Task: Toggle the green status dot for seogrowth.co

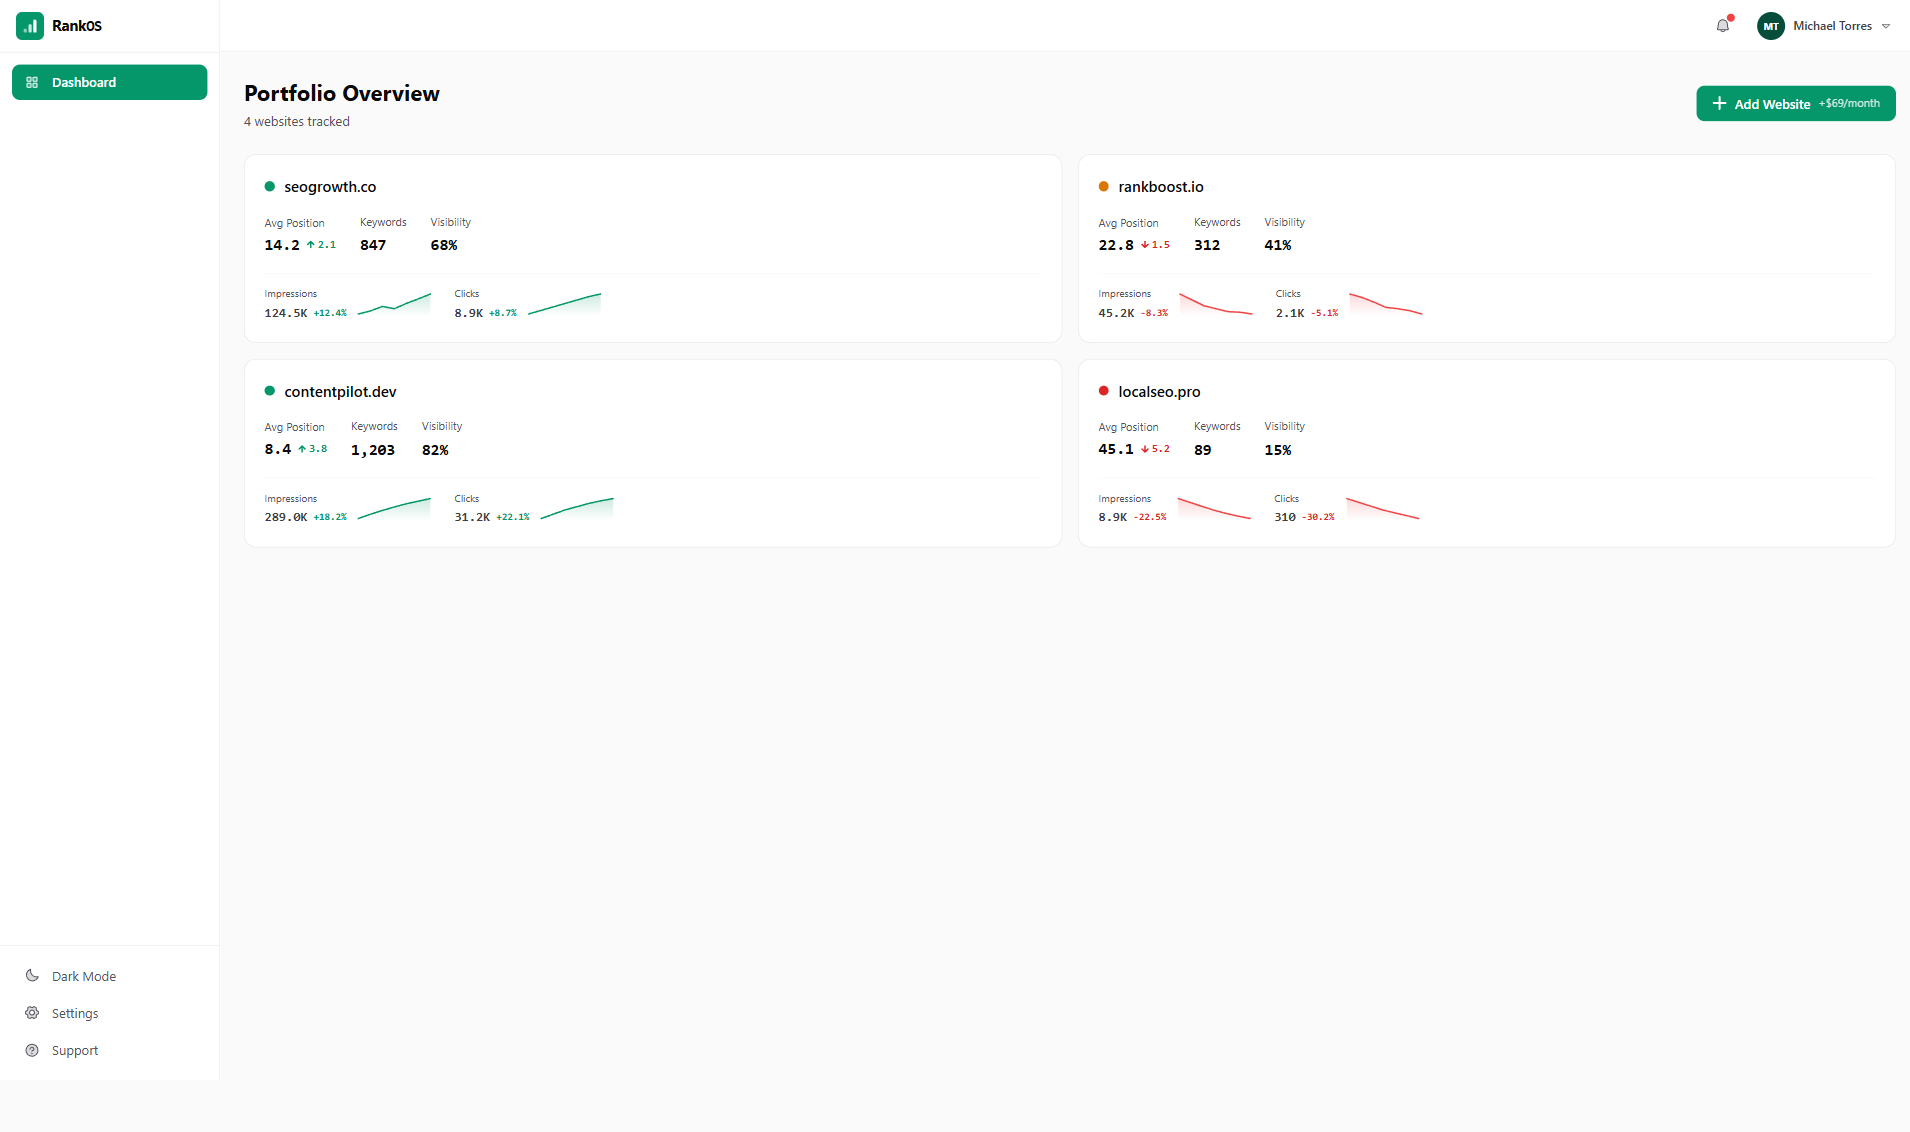Action: point(270,186)
